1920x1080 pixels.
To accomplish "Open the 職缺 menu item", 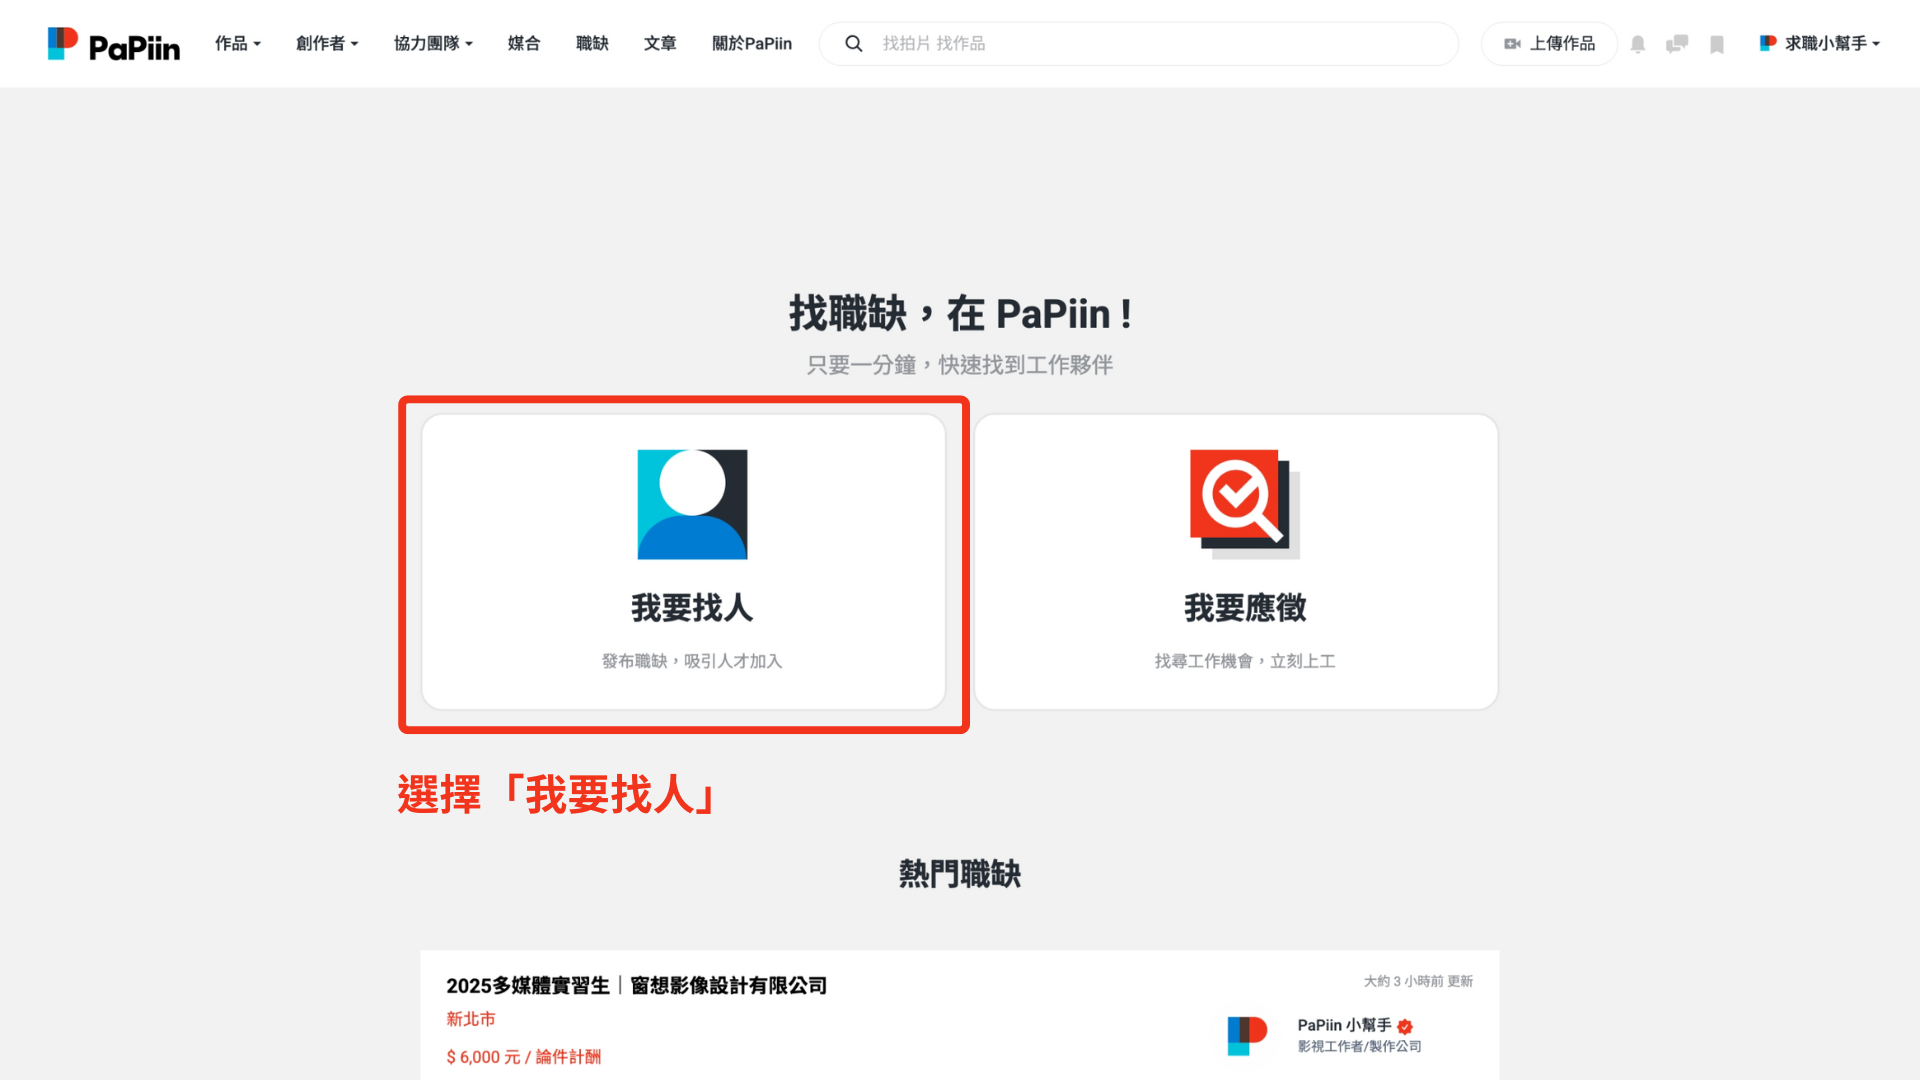I will pos(592,44).
